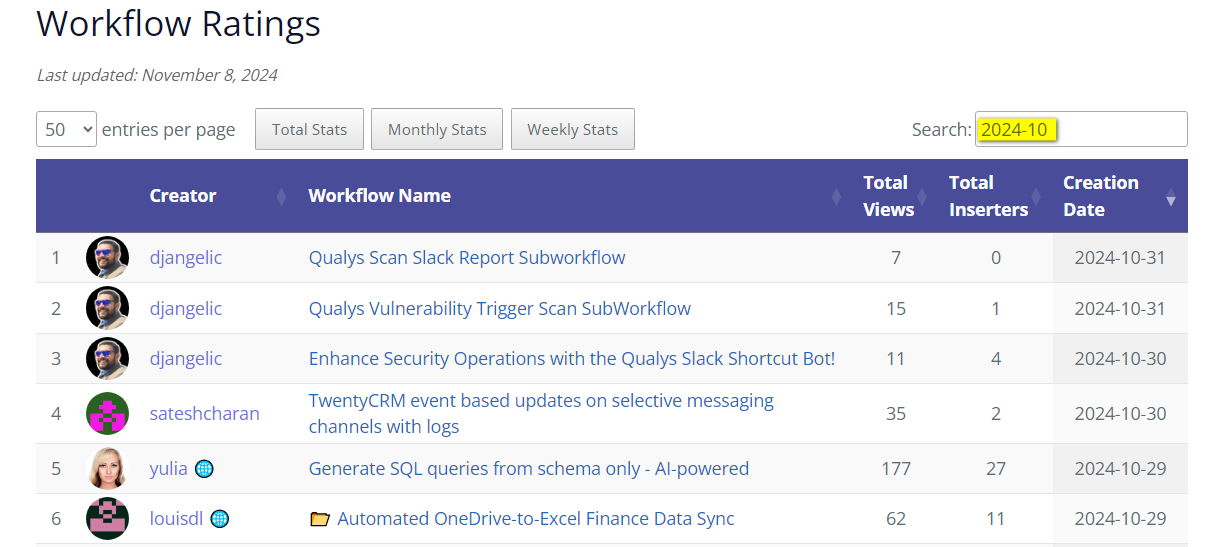Click the folder icon before Automated OneDrive-to-Excel

pyautogui.click(x=320, y=519)
